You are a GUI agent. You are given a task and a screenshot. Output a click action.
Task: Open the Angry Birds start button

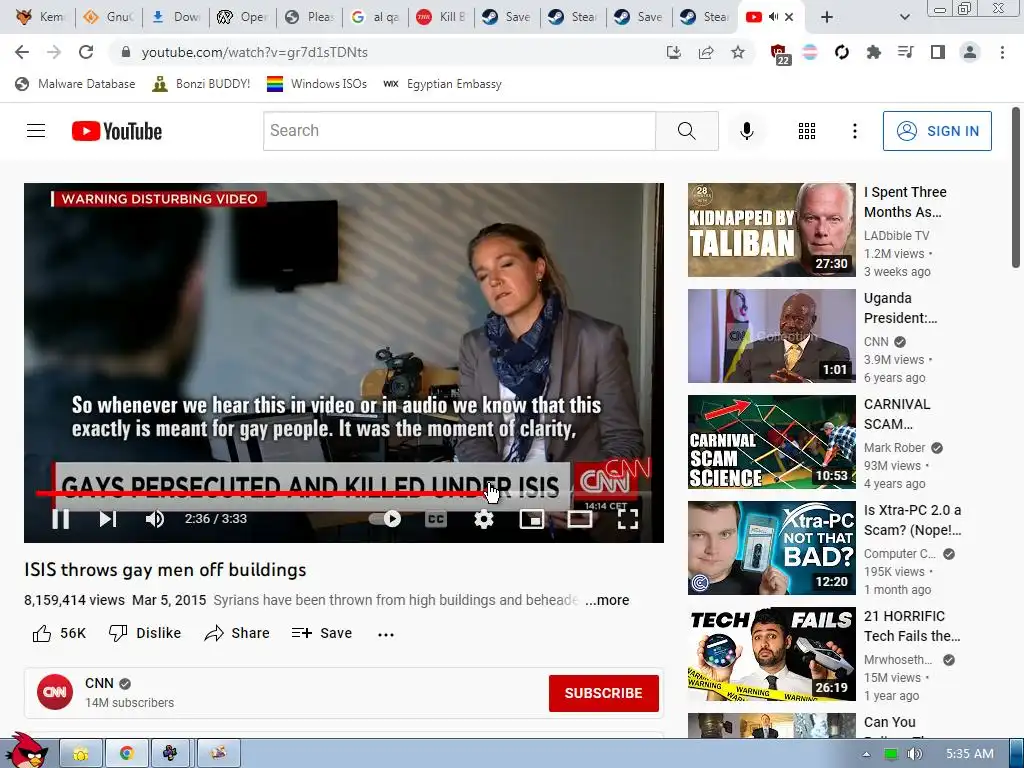[x=26, y=752]
